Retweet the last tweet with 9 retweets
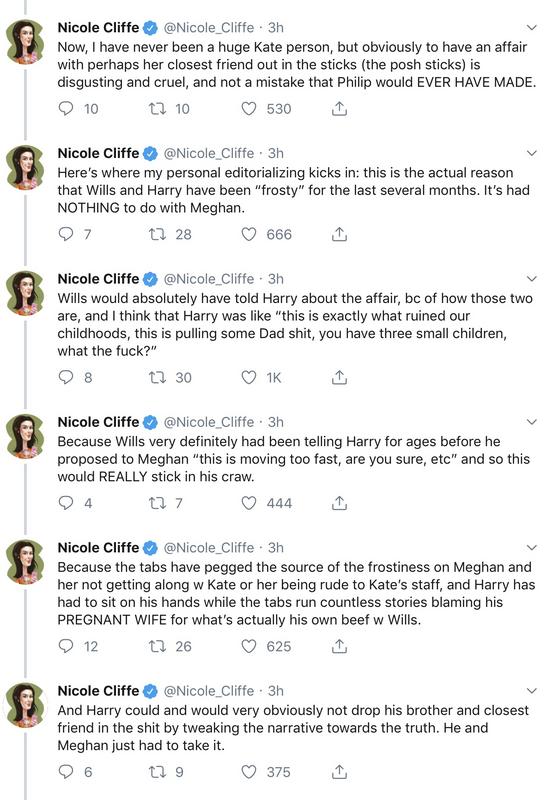Viewport: 548px width, 800px height. pyautogui.click(x=157, y=772)
